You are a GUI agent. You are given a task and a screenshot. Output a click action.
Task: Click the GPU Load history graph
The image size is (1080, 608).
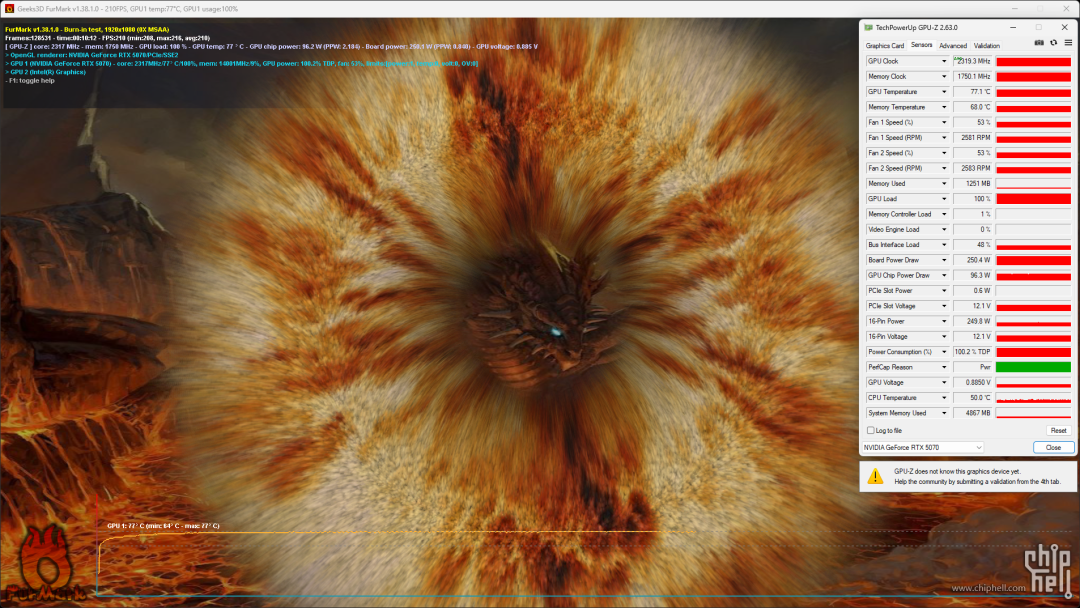[1033, 199]
